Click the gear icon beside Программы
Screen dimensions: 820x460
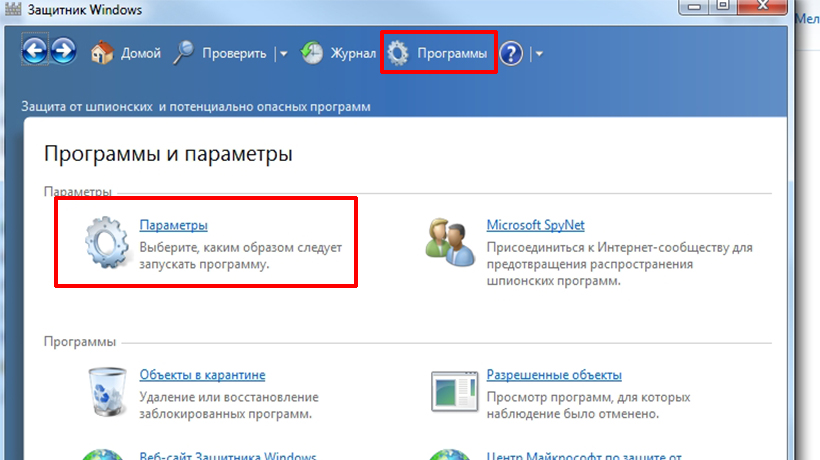(398, 53)
